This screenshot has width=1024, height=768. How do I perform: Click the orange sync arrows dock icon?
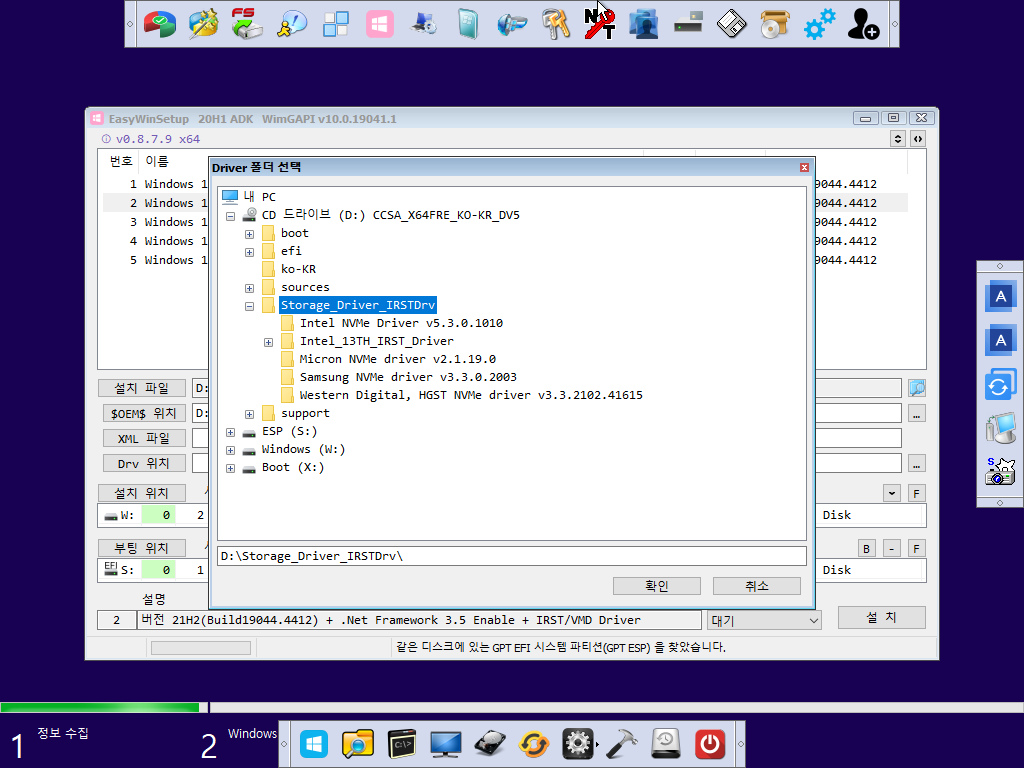pyautogui.click(x=534, y=744)
